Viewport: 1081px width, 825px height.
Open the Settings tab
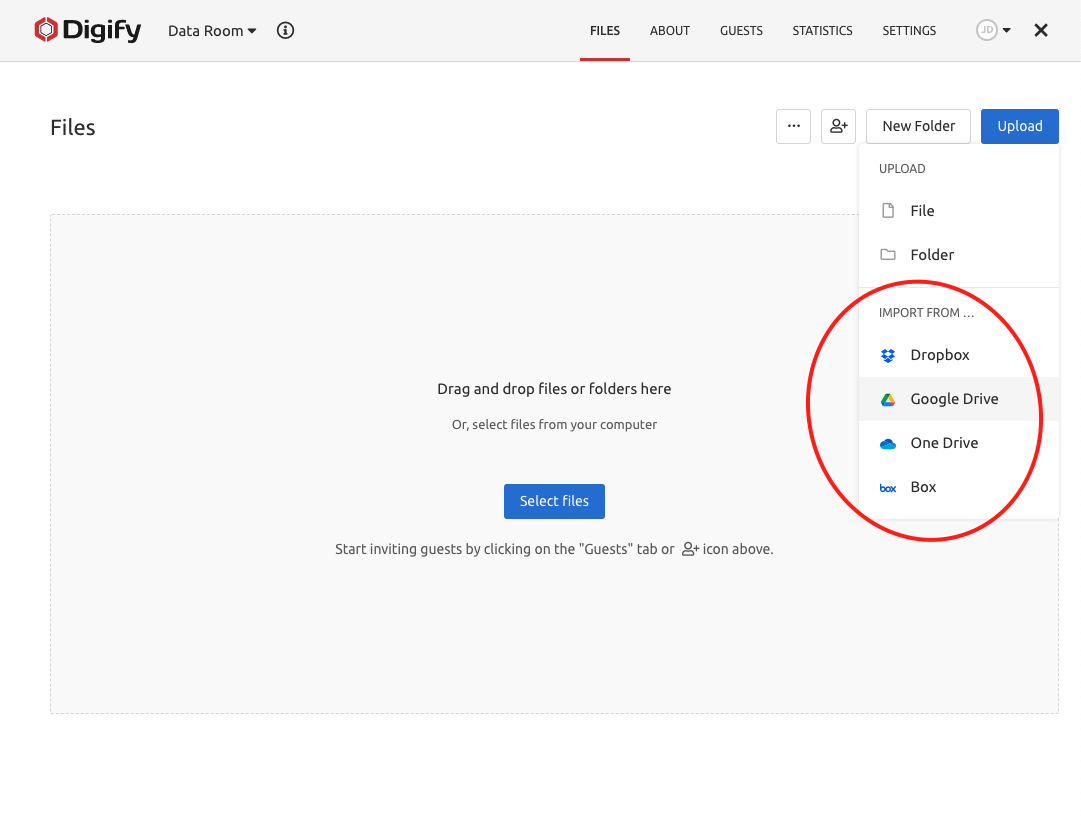tap(909, 31)
